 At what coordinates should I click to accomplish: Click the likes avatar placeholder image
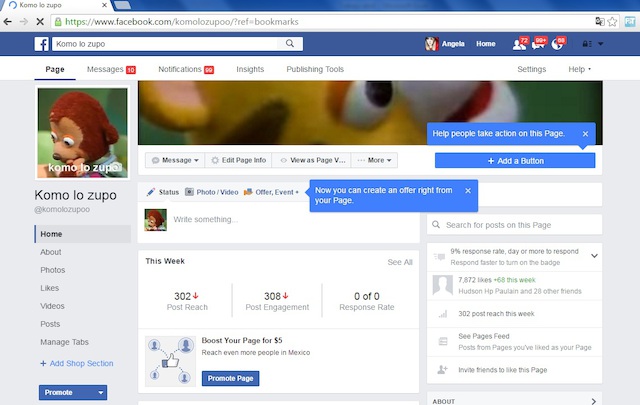tap(443, 285)
